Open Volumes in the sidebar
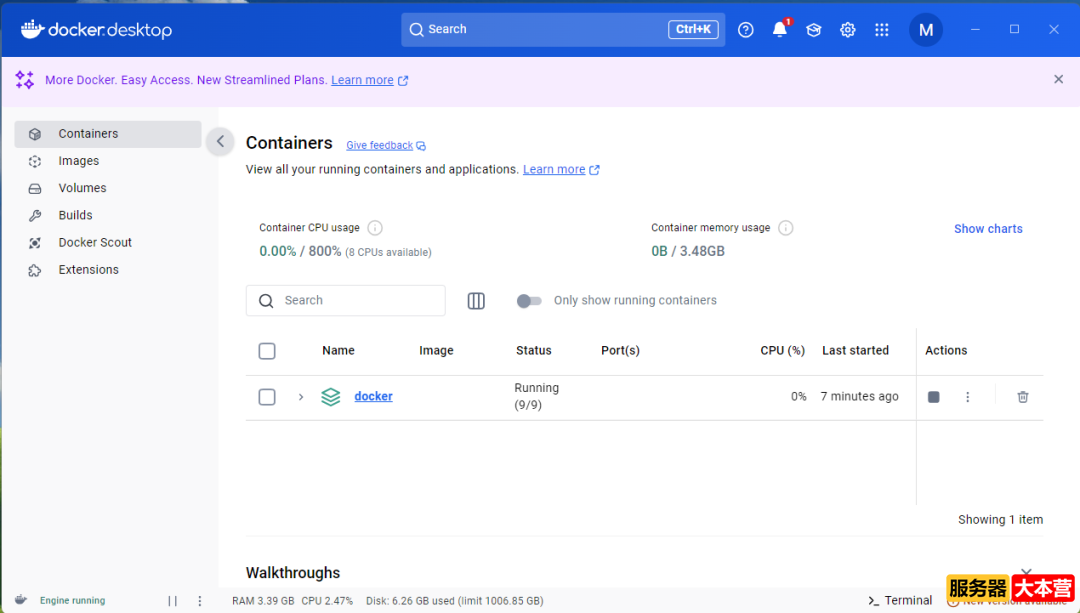Viewport: 1080px width, 613px height. (108, 188)
